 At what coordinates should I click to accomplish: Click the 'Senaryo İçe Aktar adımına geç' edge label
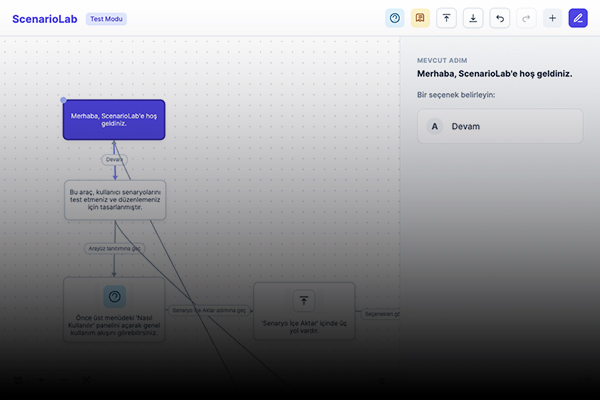tap(209, 310)
